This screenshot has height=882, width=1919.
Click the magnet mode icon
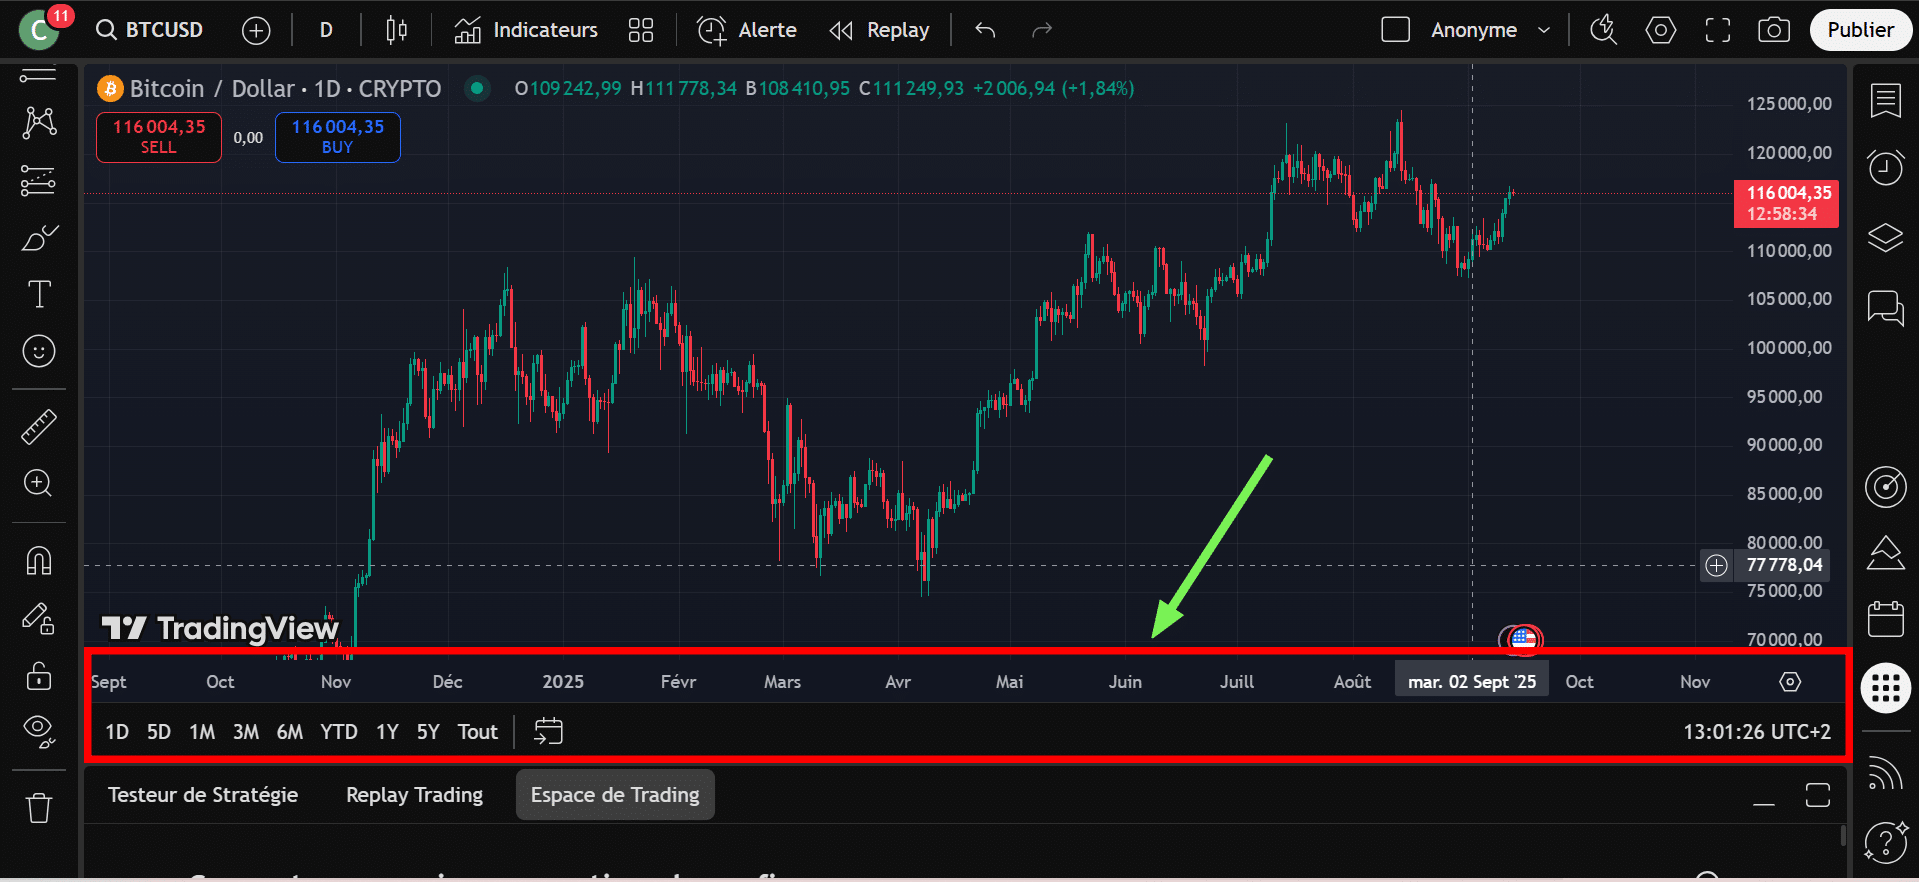pos(39,561)
